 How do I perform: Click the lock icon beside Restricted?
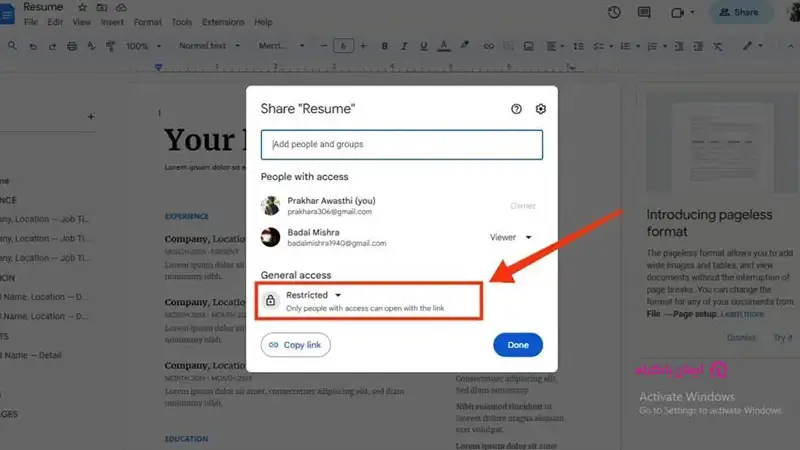coord(270,300)
